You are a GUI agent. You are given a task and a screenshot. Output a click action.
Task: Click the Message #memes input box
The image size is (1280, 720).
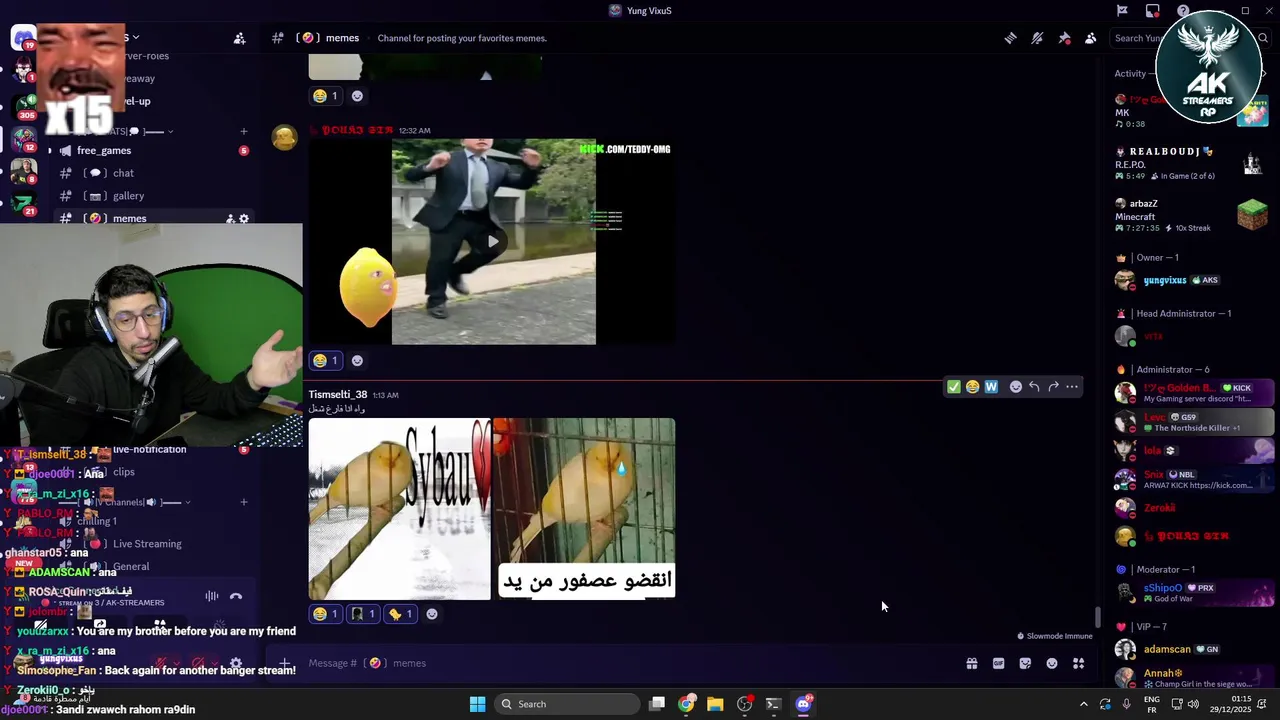pos(630,663)
